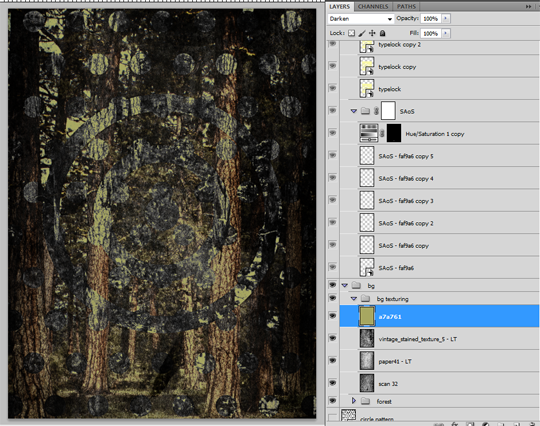Switch to the PATHS tab

[x=406, y=7]
